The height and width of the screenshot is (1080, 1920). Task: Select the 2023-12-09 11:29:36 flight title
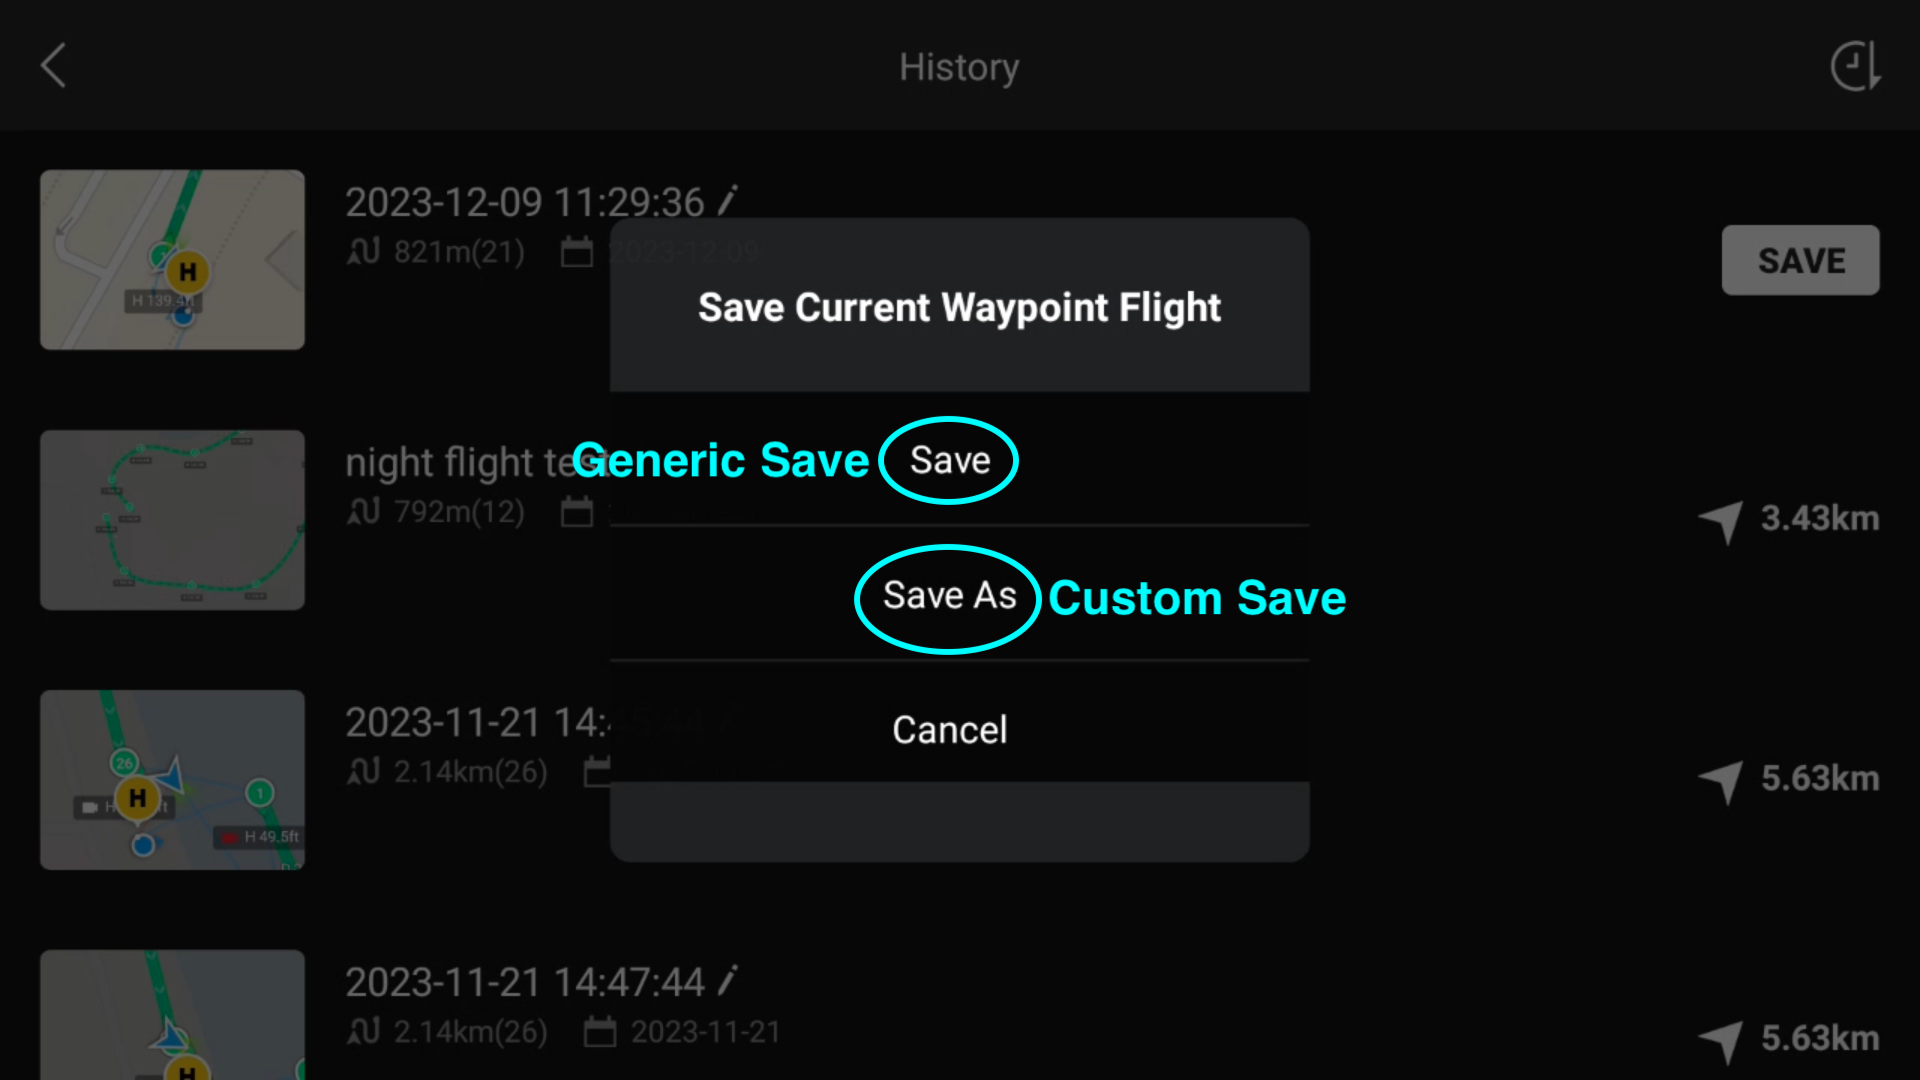(x=525, y=202)
